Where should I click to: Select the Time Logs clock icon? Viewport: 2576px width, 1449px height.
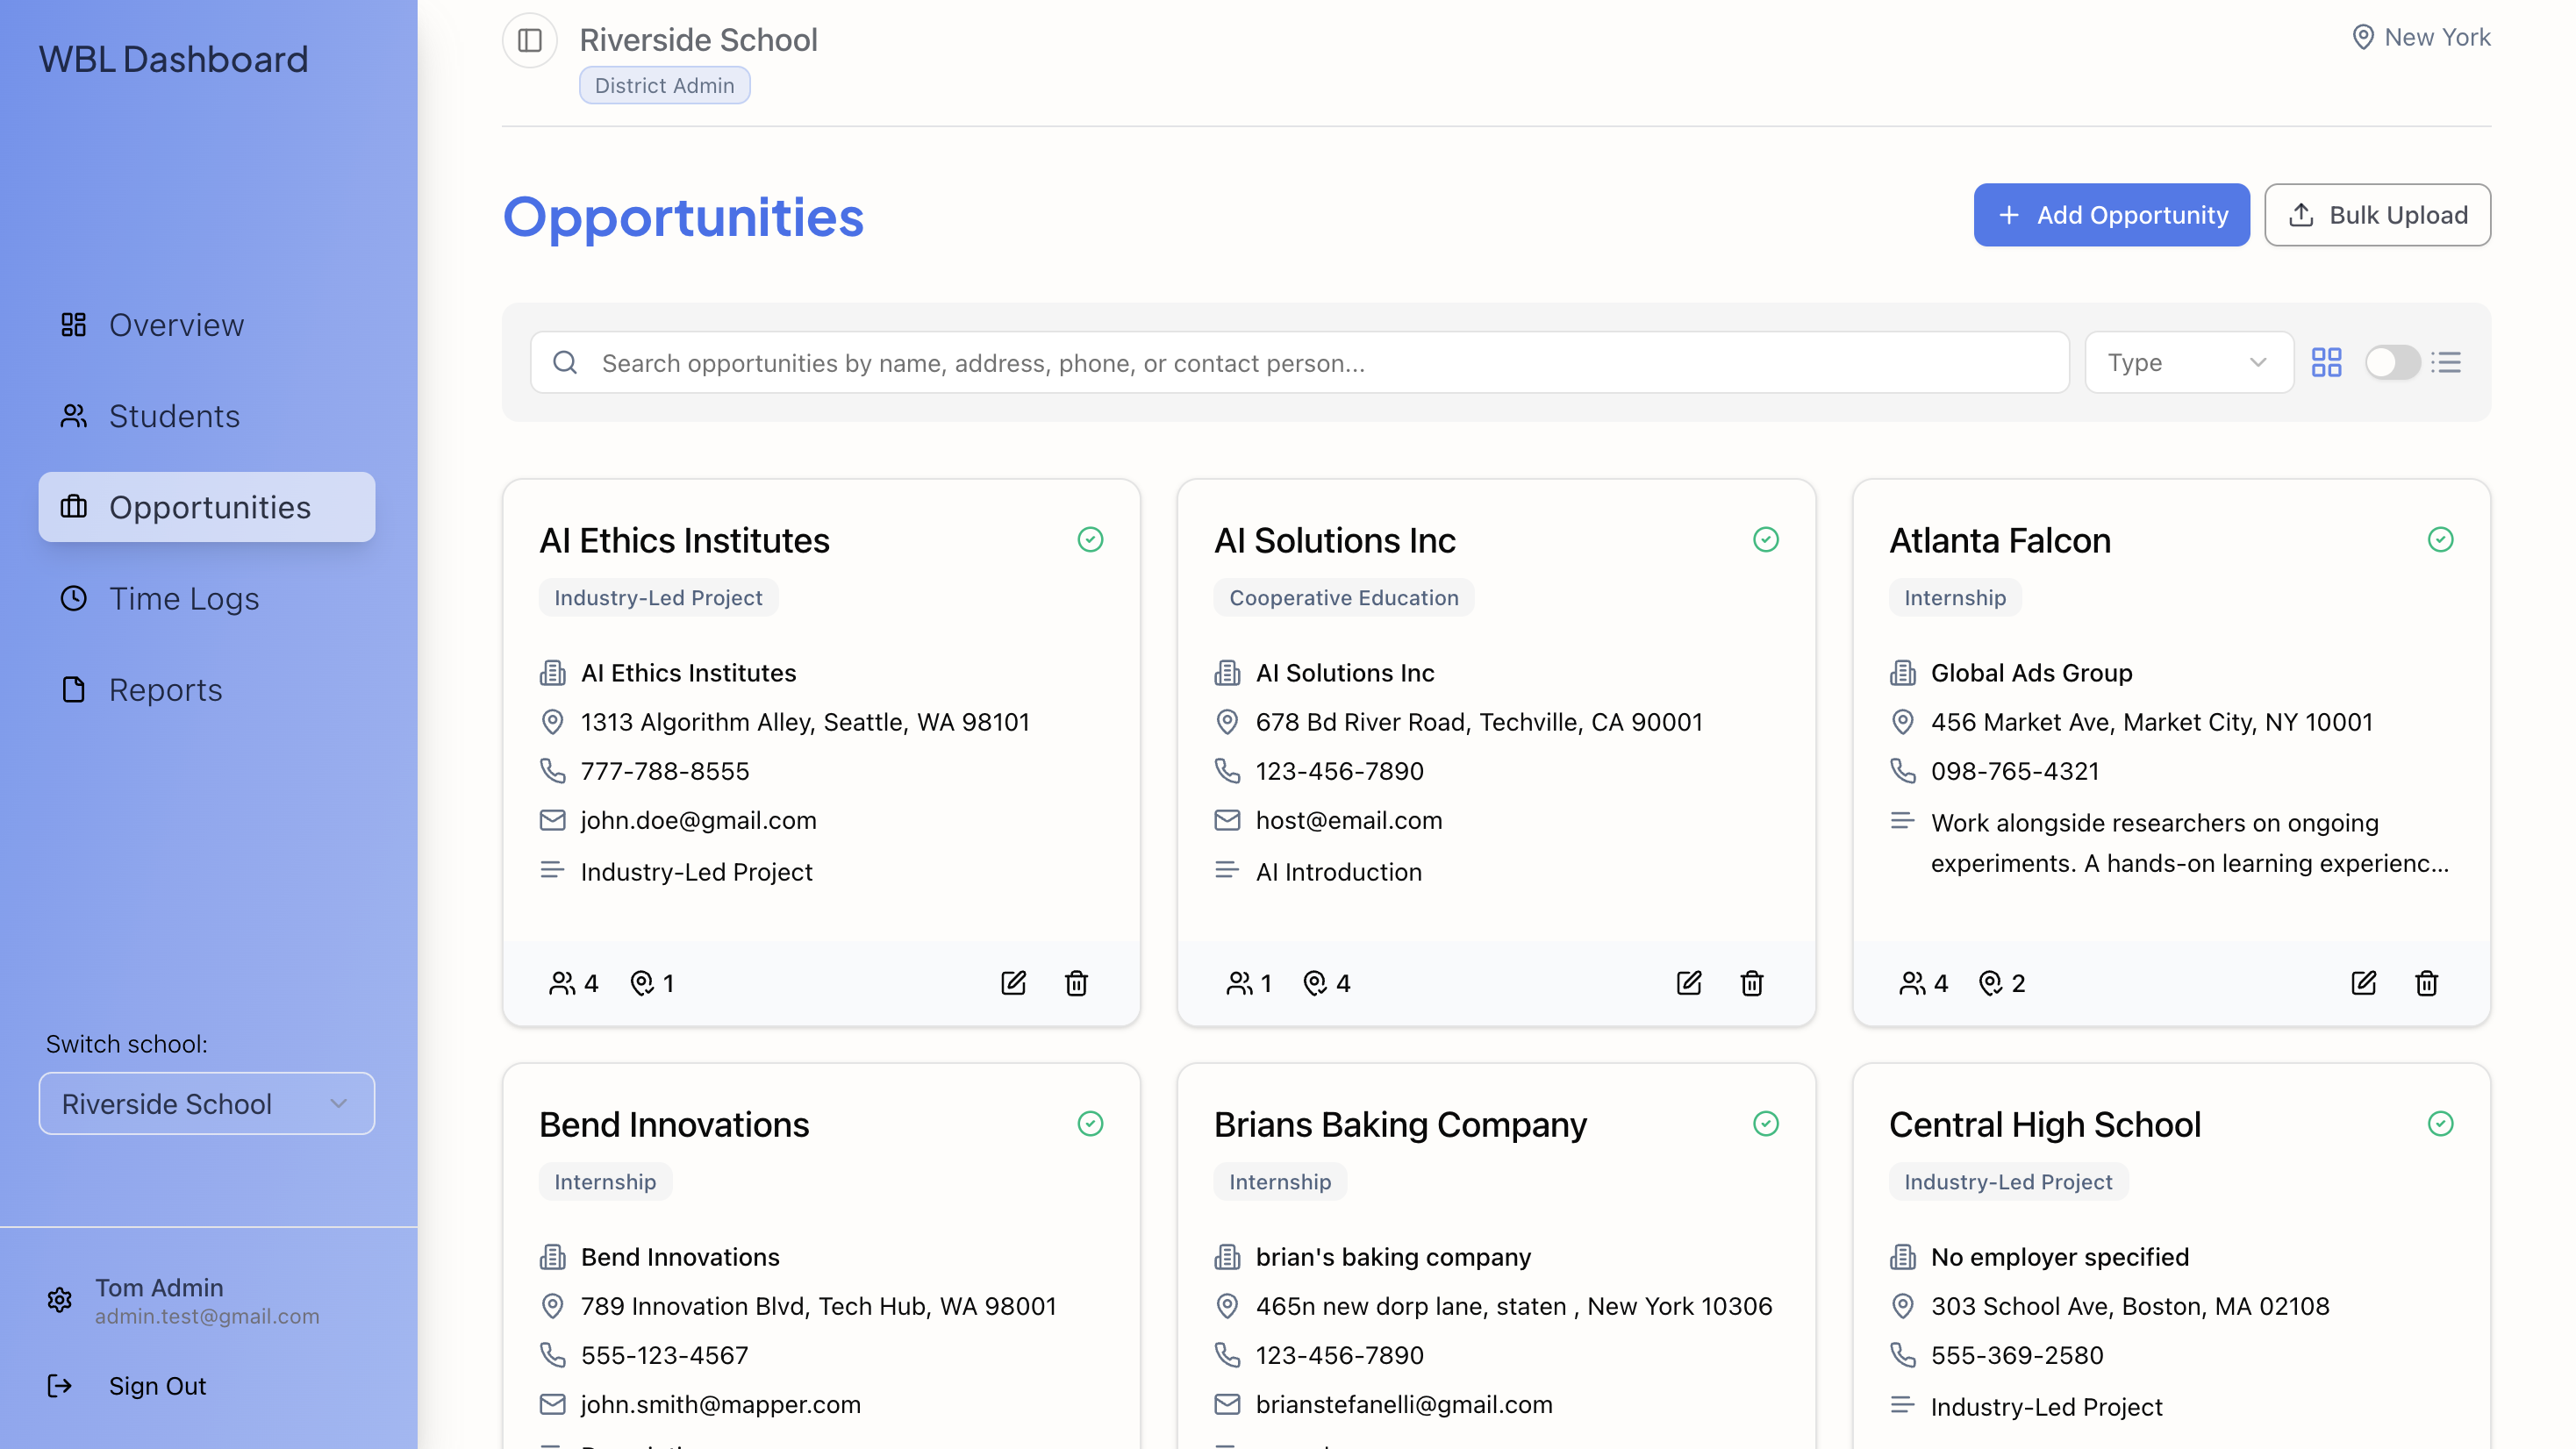point(73,598)
